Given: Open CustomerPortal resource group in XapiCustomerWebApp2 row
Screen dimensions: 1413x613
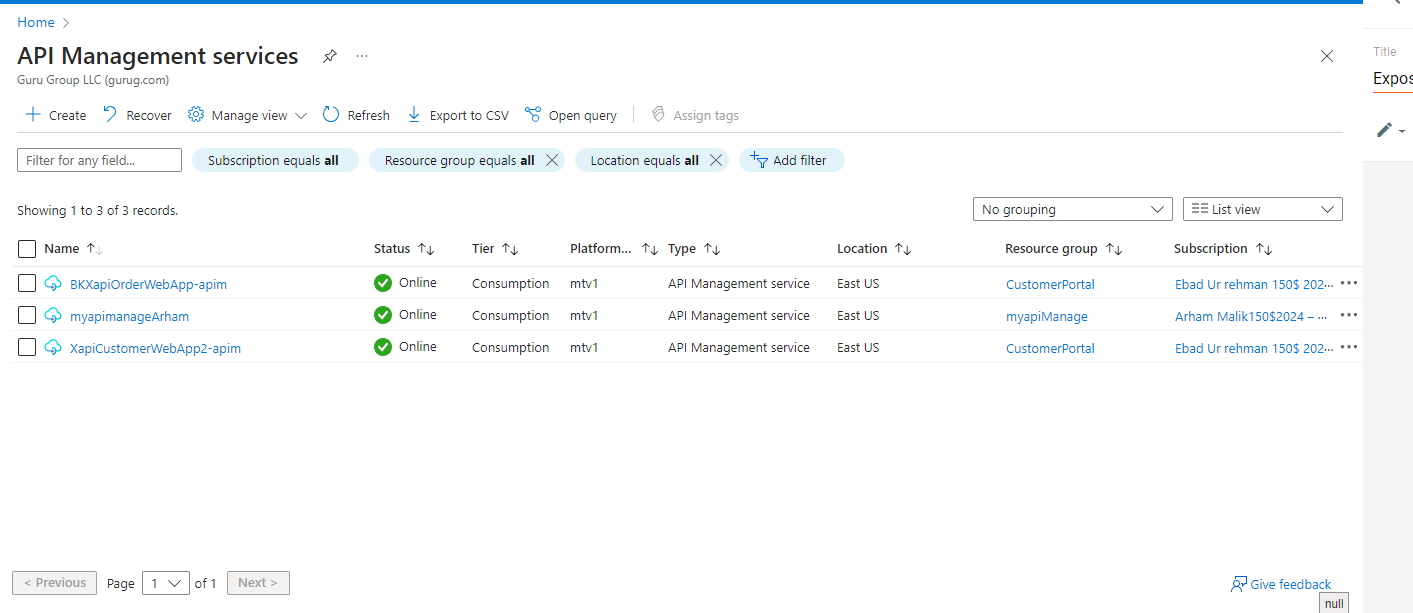Looking at the screenshot, I should tap(1050, 348).
